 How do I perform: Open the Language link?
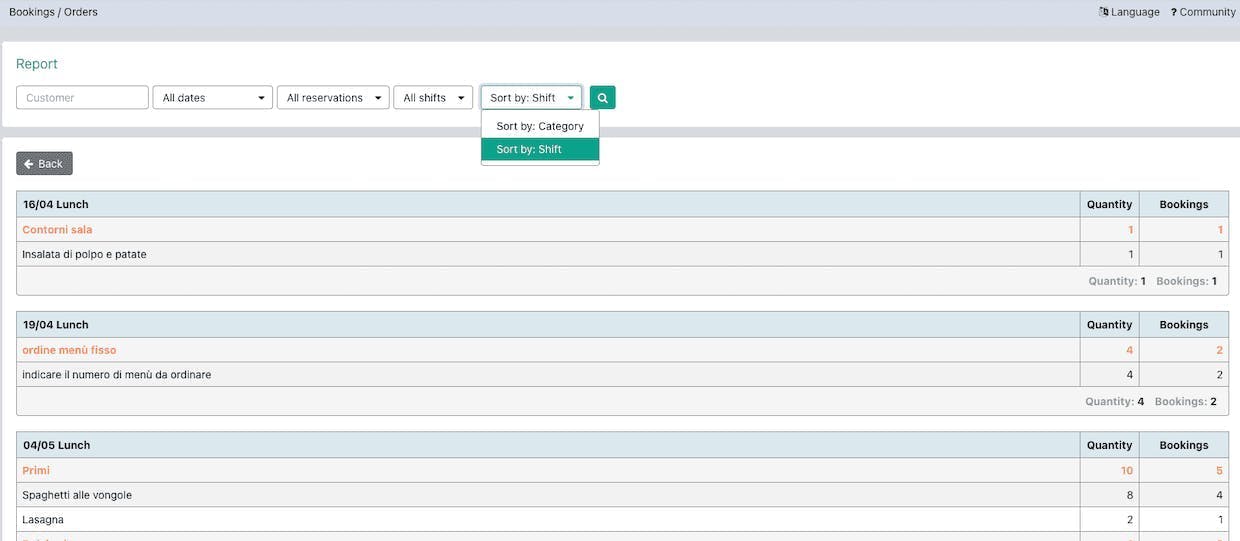[1129, 12]
